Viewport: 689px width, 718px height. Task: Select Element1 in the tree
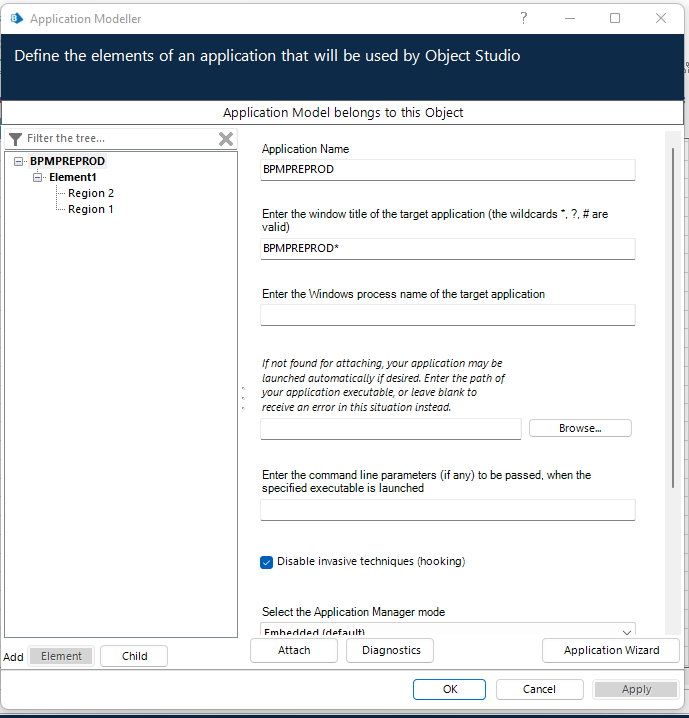tap(73, 177)
